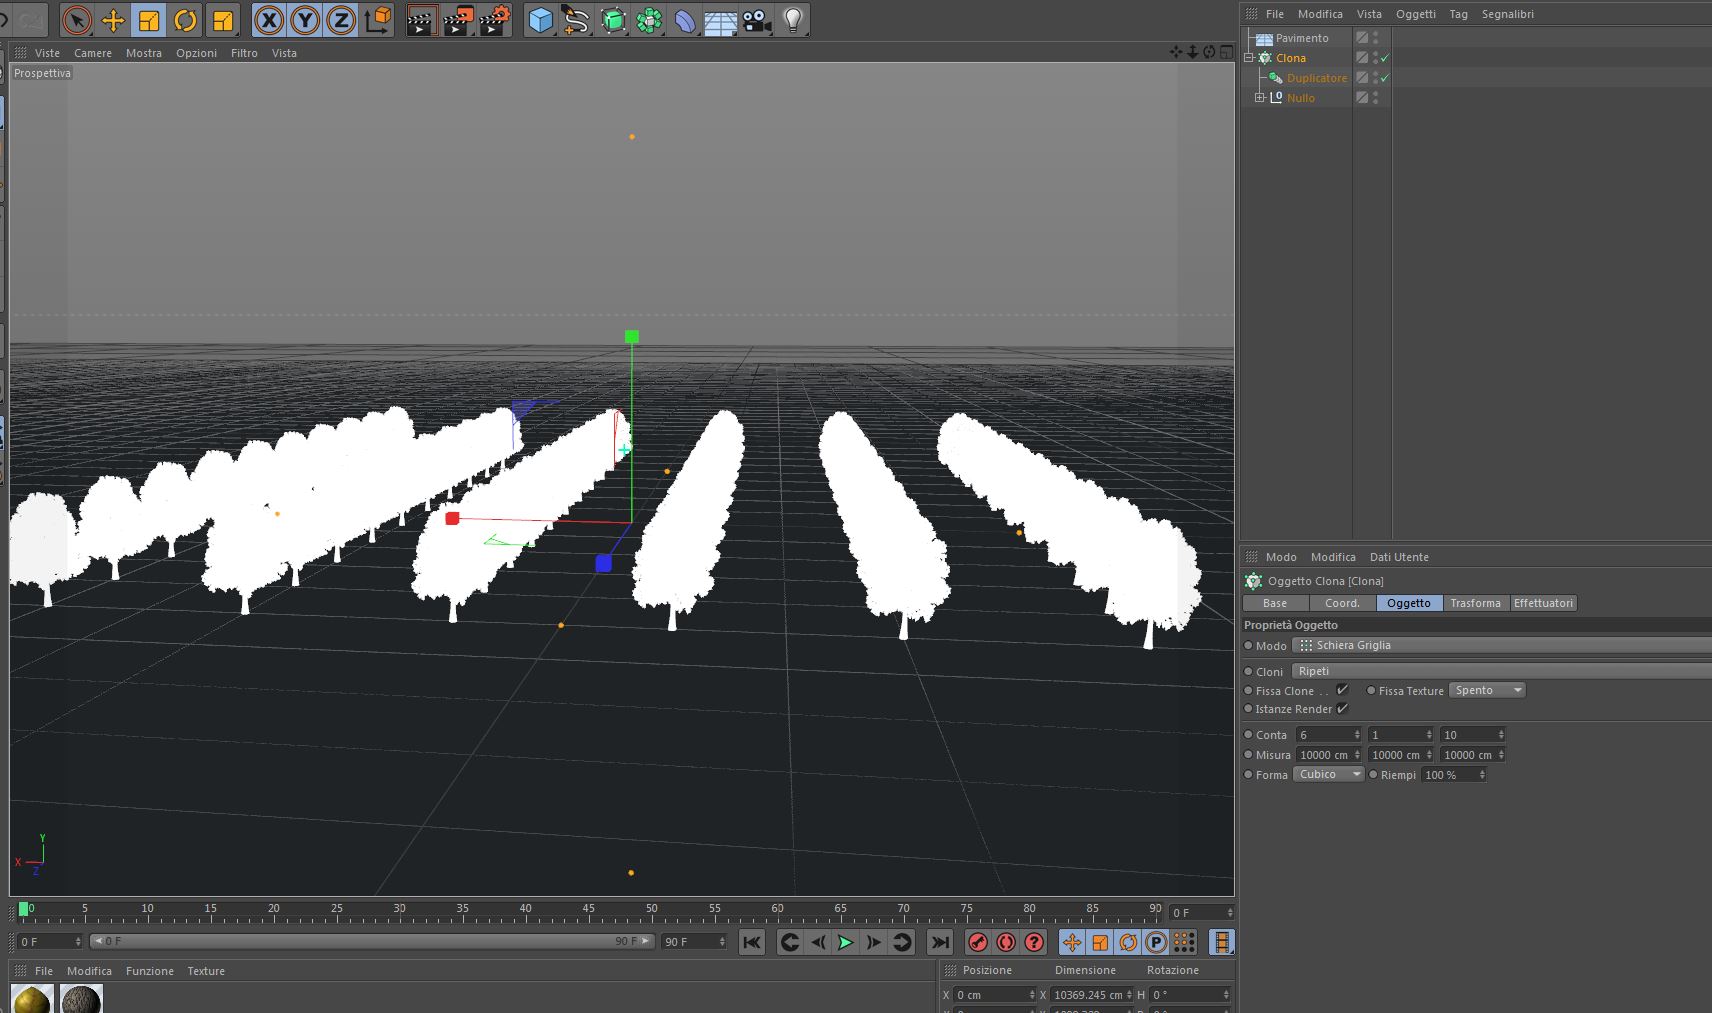Open keyframe selection question-mark button
Image resolution: width=1712 pixels, height=1013 pixels.
1034,942
